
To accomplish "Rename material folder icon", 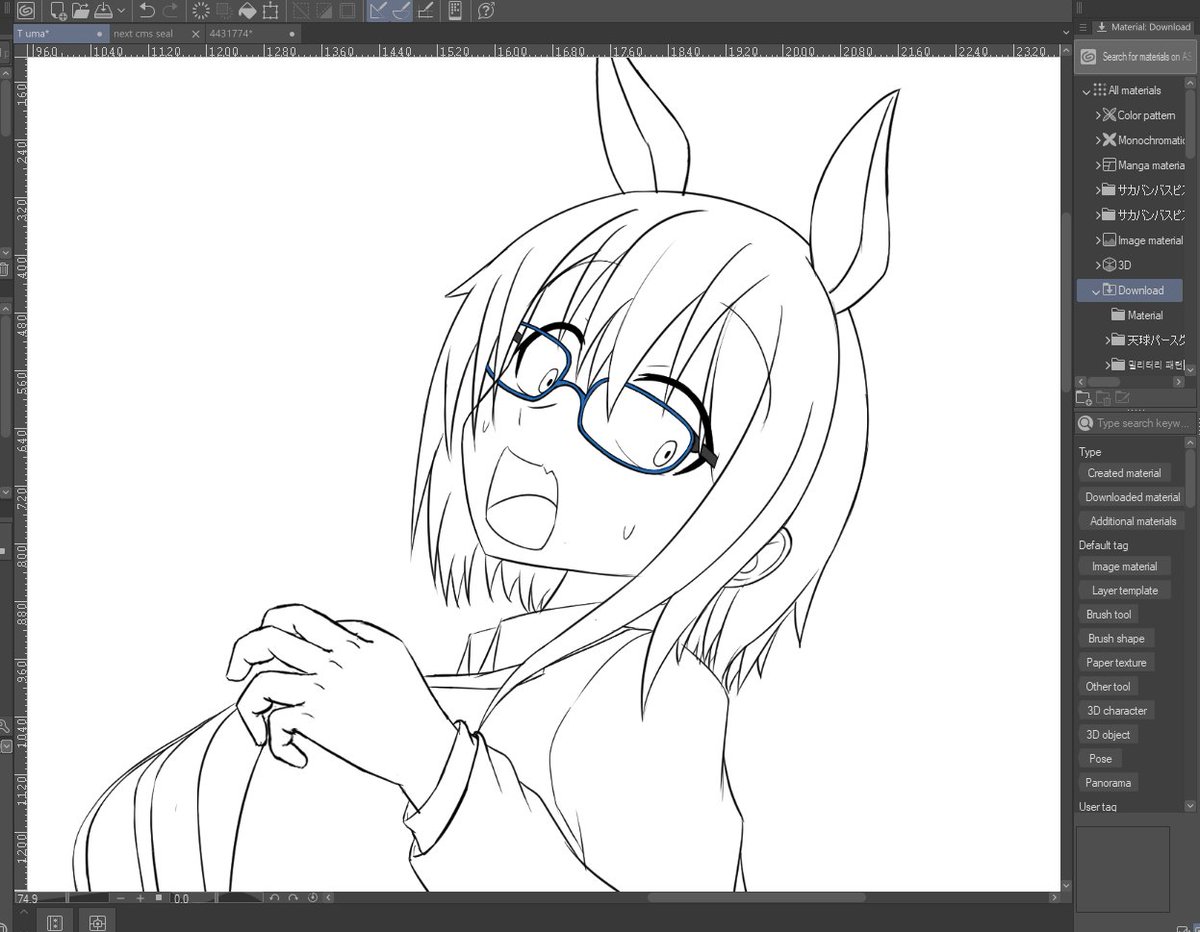I will click(x=1122, y=398).
